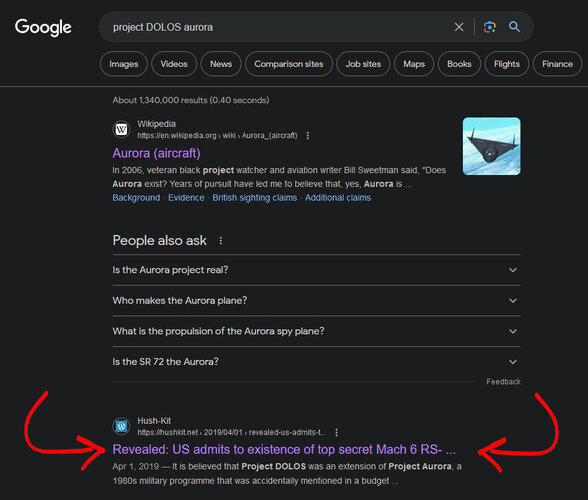
Task: Open the Aurora (aircraft) Wikipedia link
Action: point(156,153)
